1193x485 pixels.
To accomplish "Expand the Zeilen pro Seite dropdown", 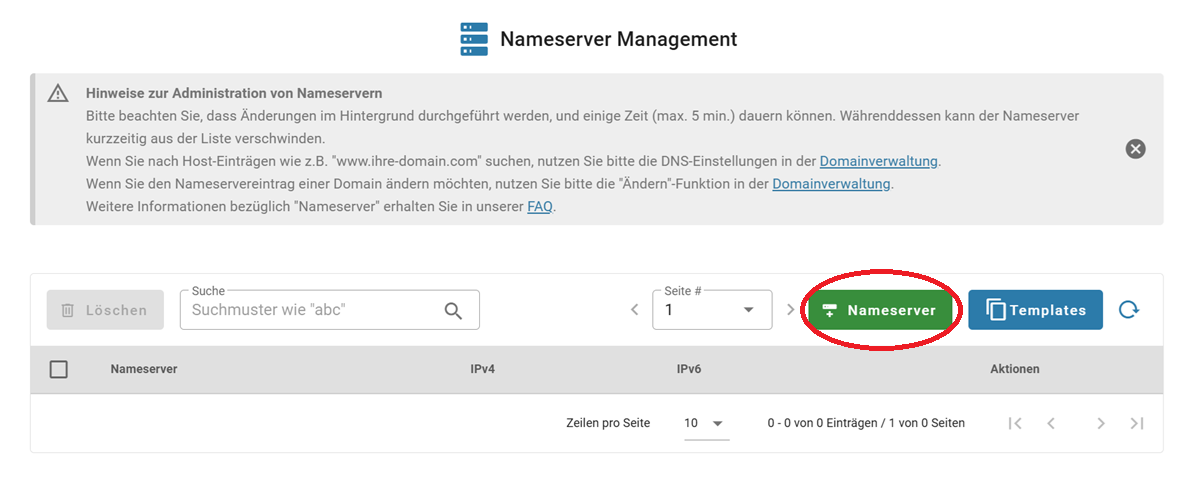I will [x=705, y=423].
